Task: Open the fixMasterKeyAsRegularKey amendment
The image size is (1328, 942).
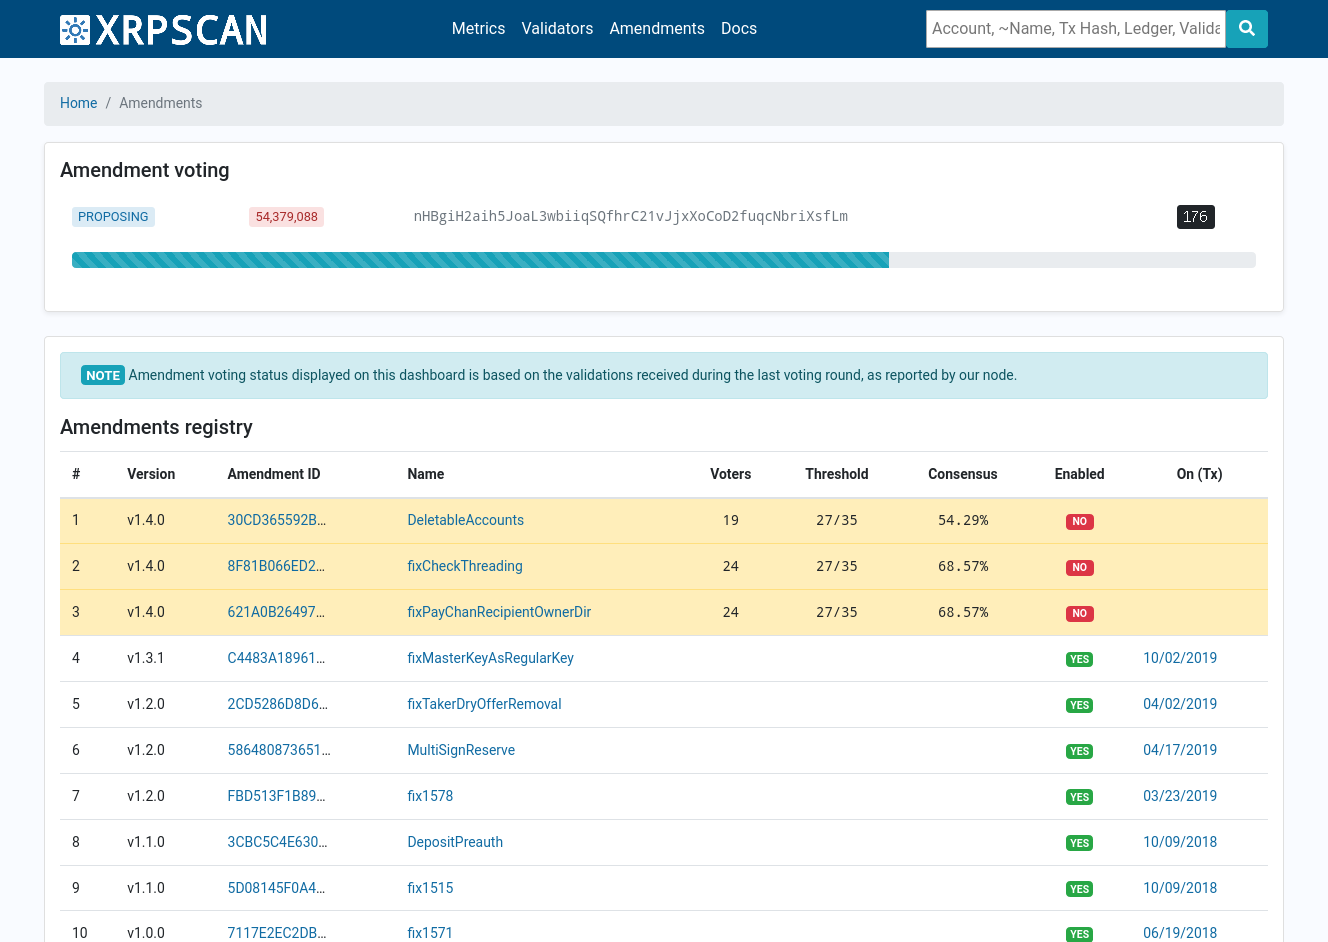Action: [490, 658]
